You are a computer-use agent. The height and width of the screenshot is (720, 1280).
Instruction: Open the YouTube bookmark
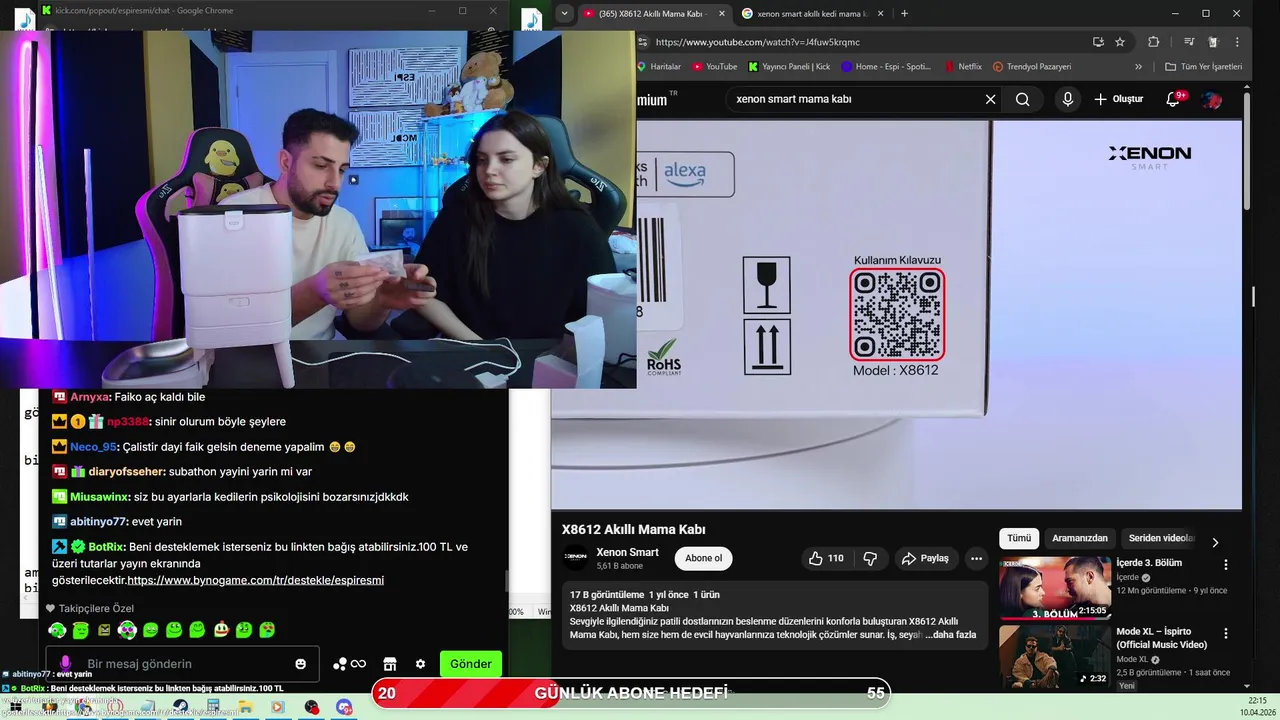714,67
